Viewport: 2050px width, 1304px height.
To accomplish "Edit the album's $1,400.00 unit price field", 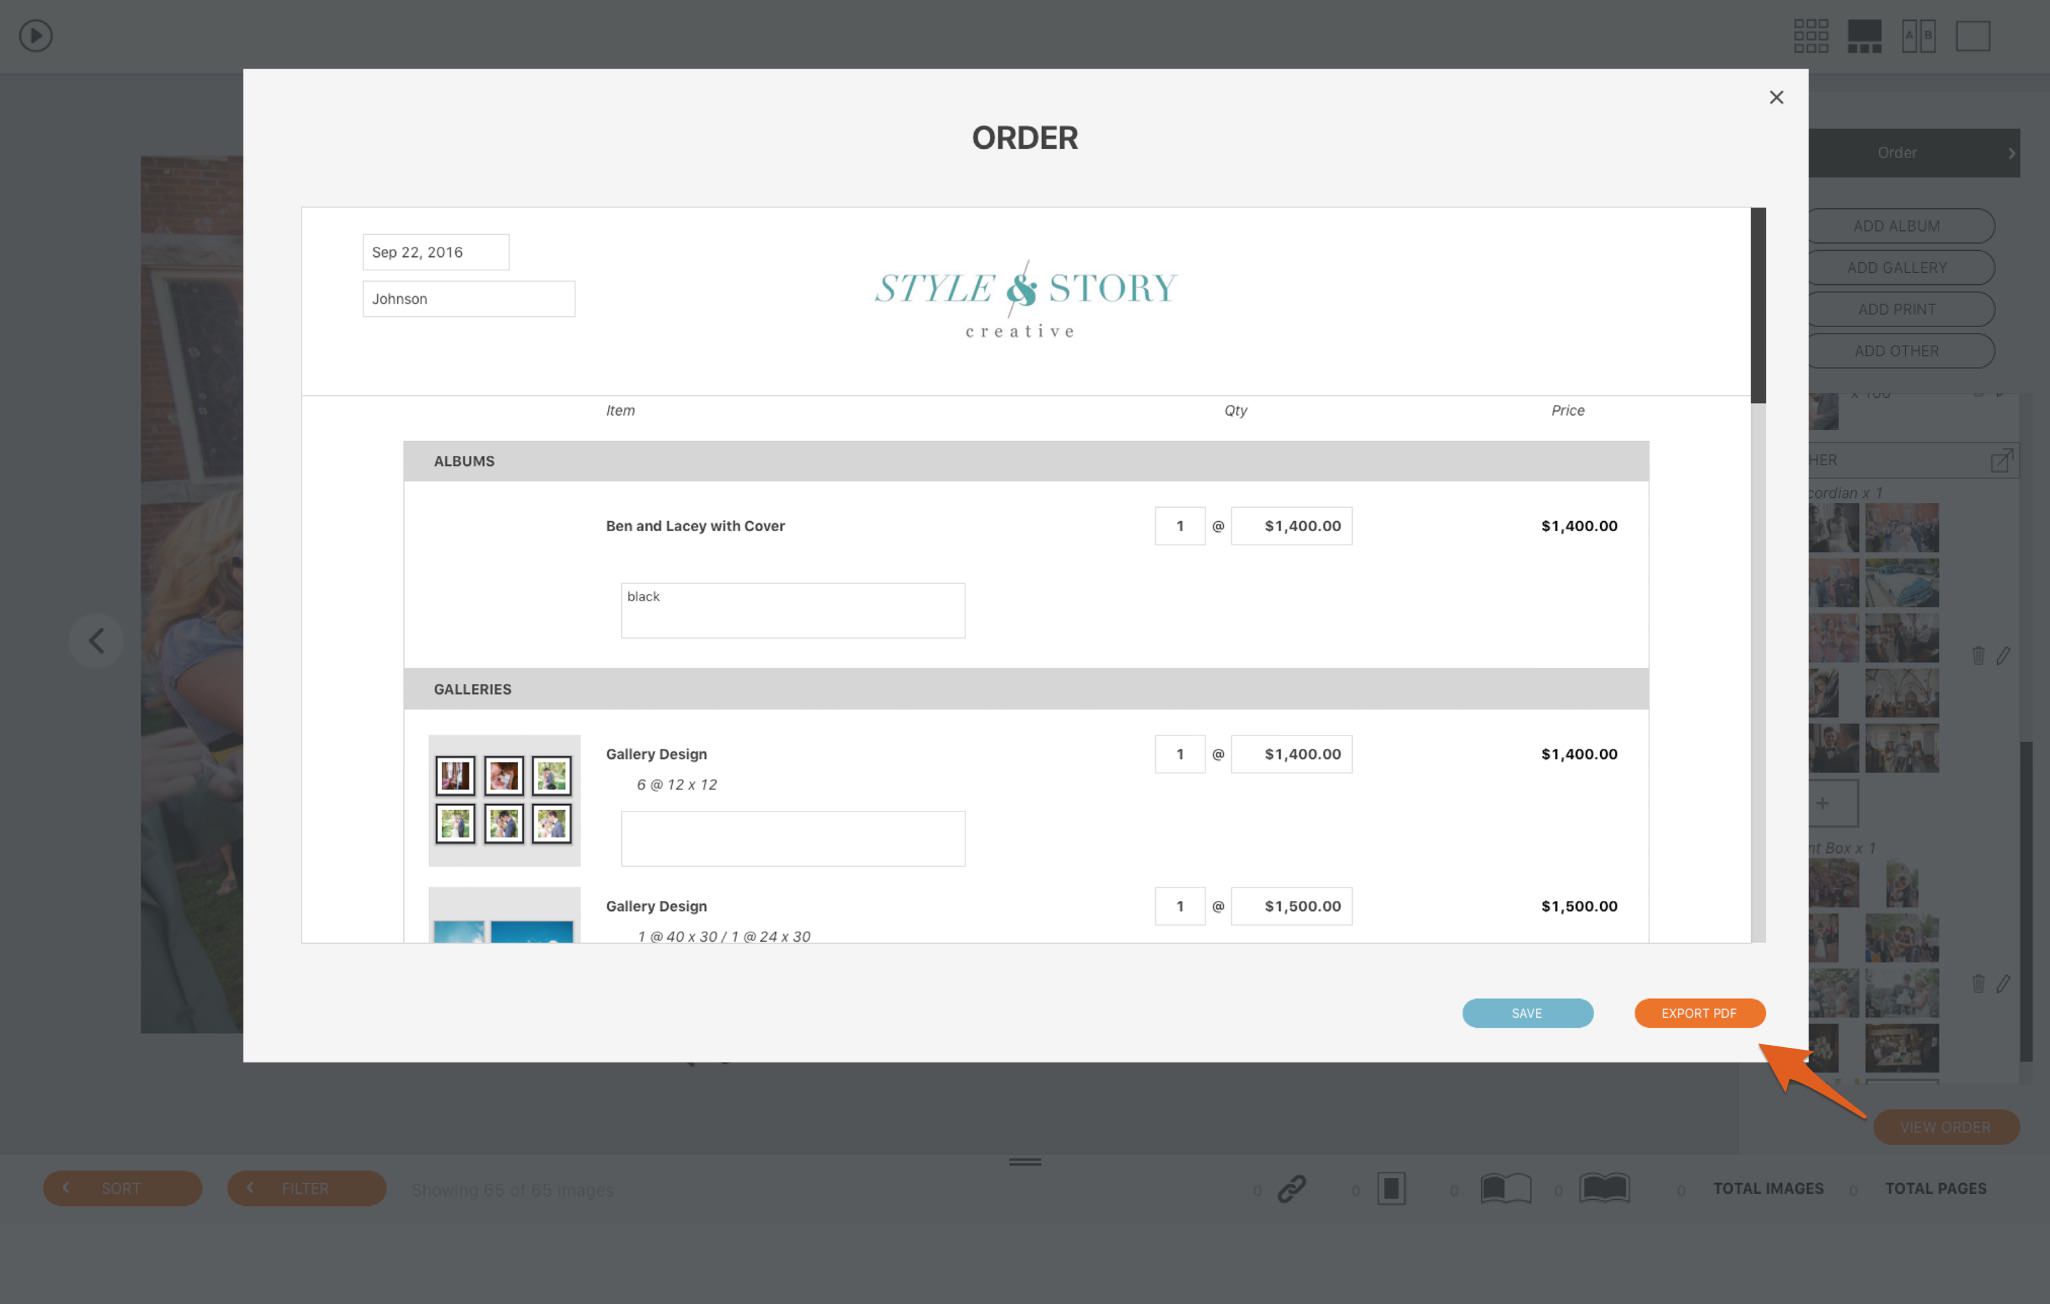I will [1292, 526].
